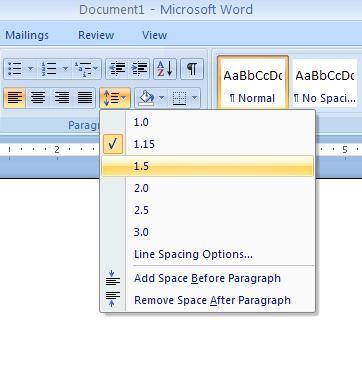362x376 pixels.
Task: Open the Borders dropdown arrow
Action: (194, 98)
